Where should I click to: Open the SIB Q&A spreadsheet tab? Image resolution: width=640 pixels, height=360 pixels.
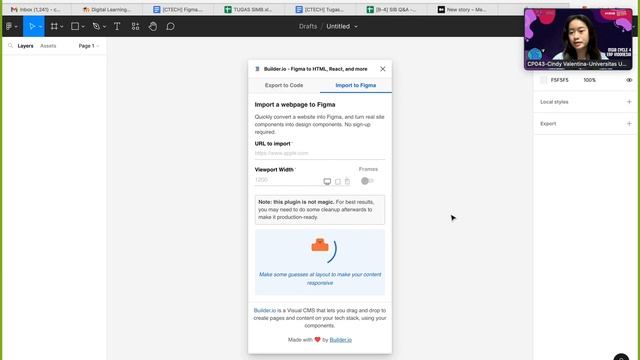pyautogui.click(x=391, y=9)
